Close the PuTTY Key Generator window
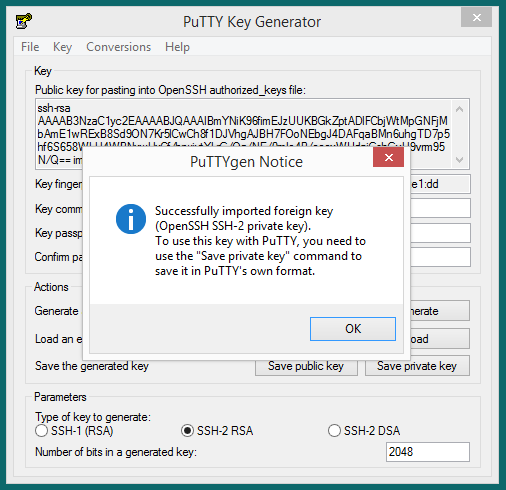The image size is (506, 490). click(476, 17)
